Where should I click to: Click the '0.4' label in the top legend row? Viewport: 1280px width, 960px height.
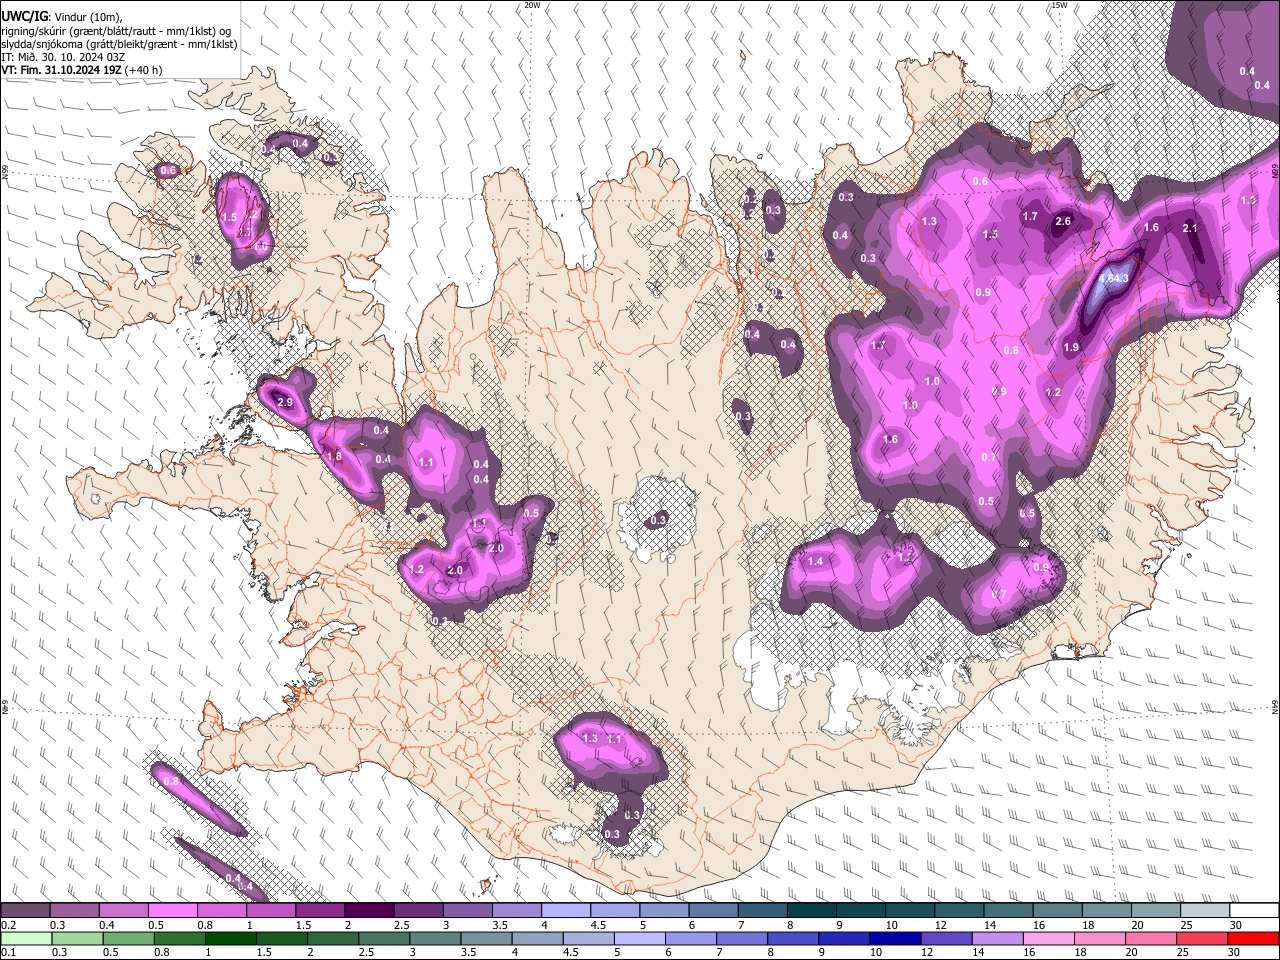pyautogui.click(x=107, y=925)
